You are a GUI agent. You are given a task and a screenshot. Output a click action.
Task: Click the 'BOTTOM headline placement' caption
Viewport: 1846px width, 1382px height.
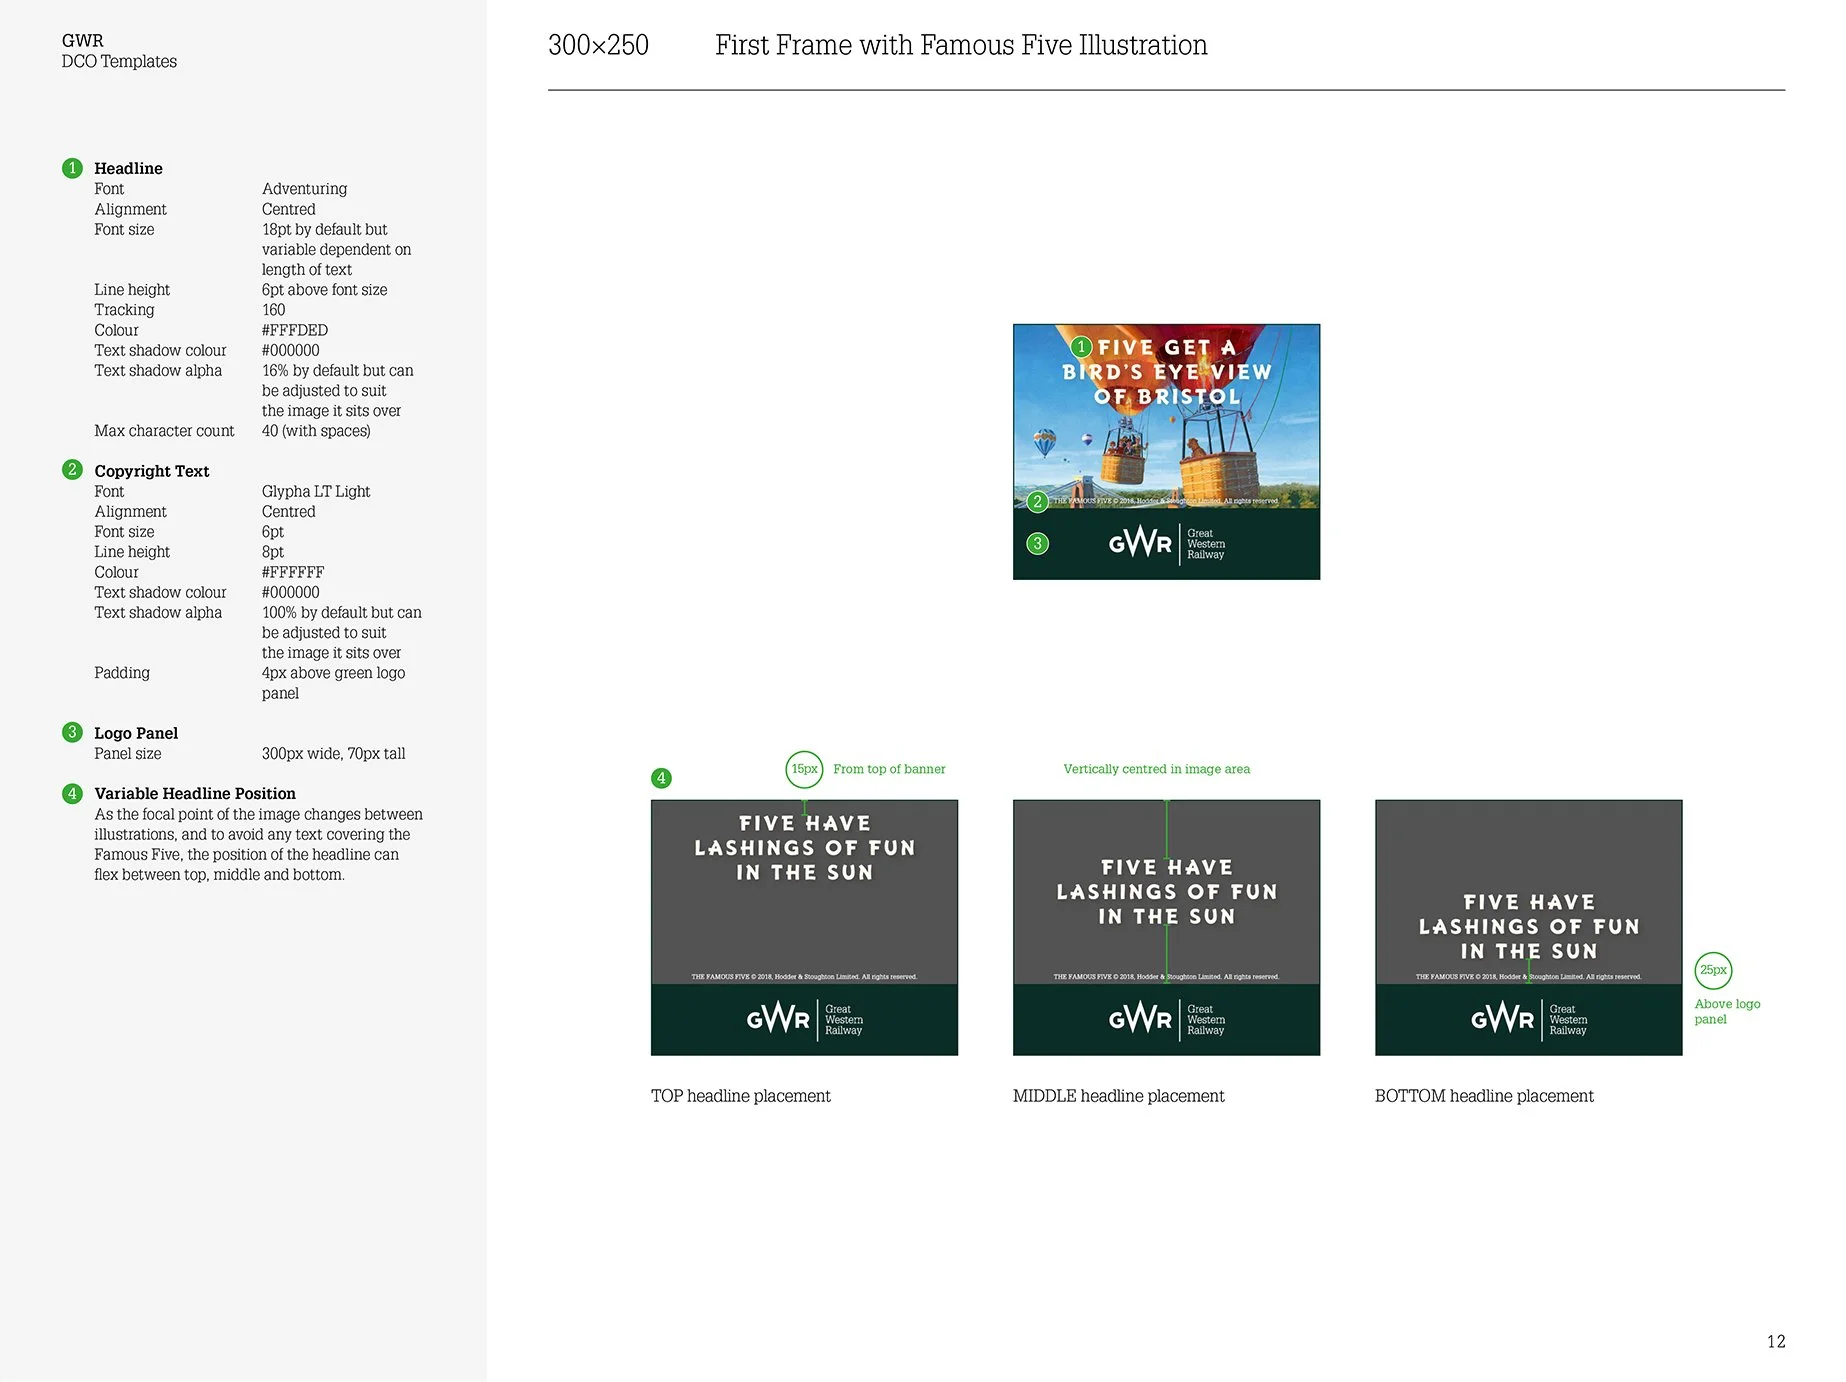(1484, 1096)
